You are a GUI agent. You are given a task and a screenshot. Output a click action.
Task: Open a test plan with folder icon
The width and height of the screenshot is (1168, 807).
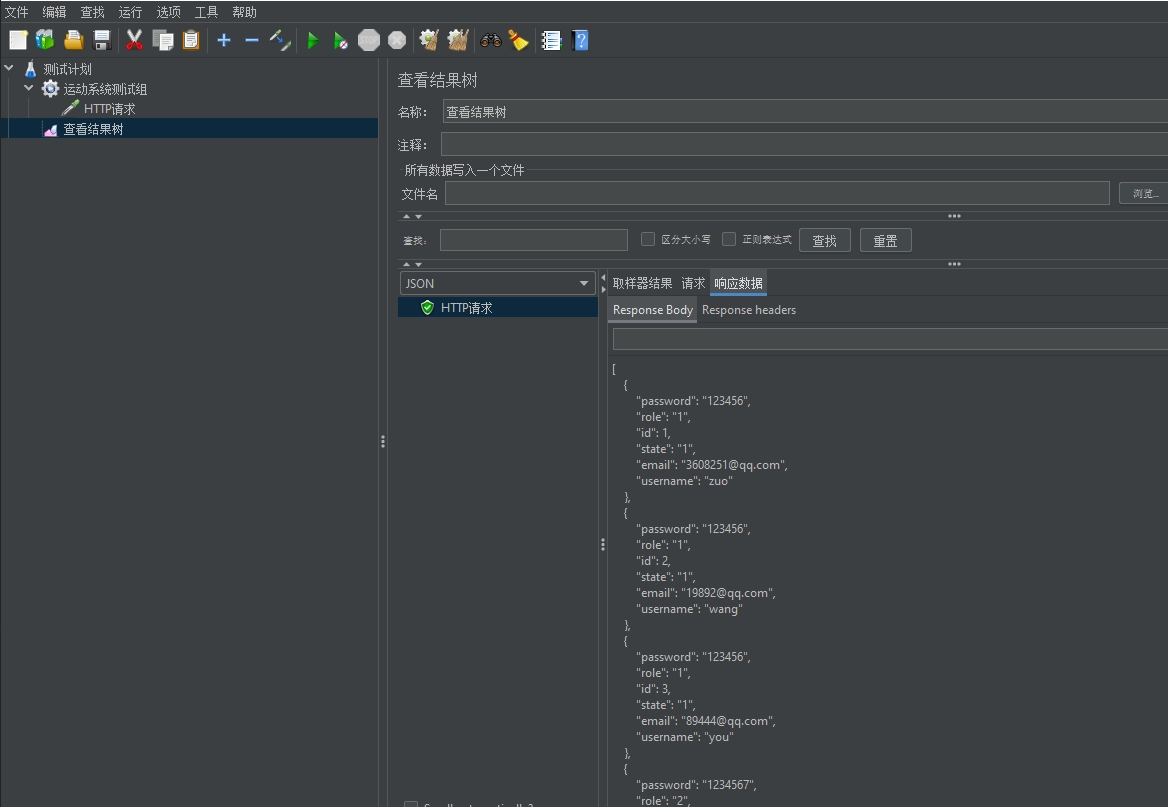click(x=74, y=40)
